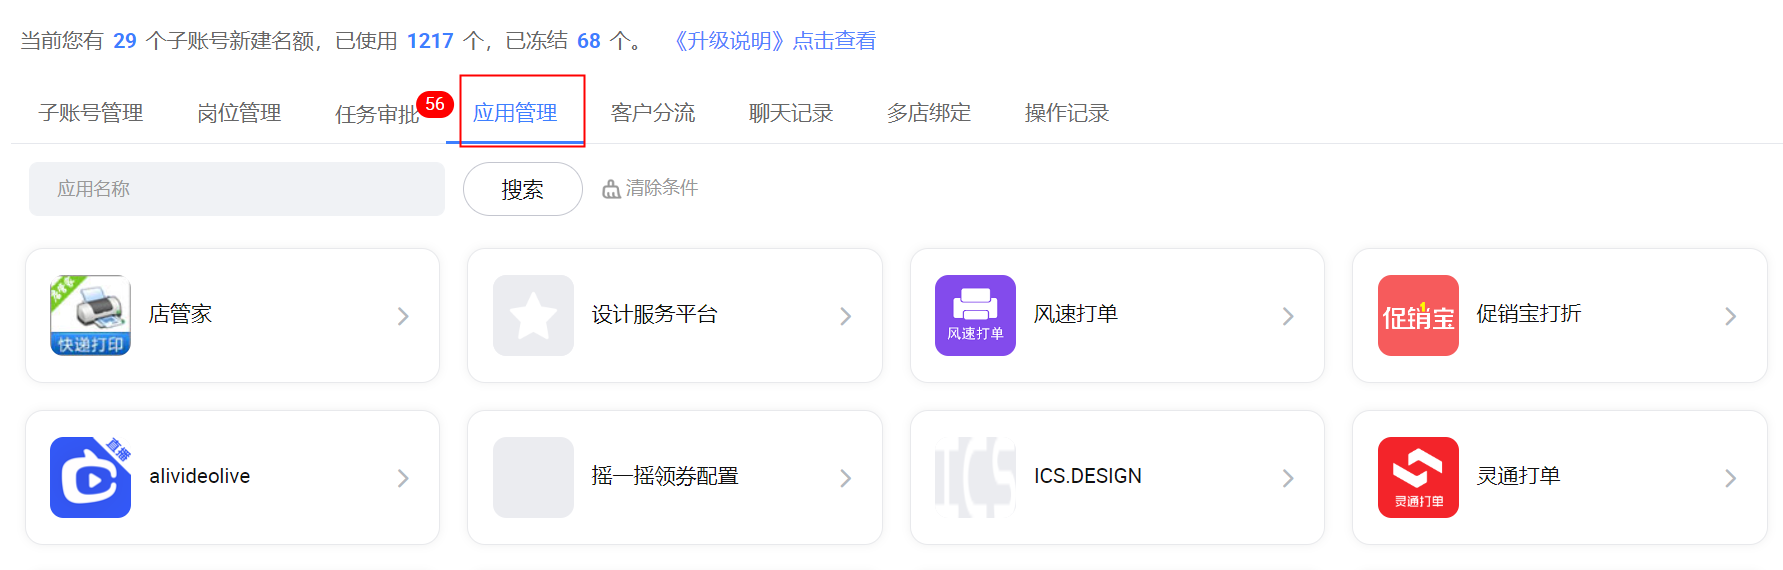This screenshot has height=570, width=1783.
Task: Switch to the 多店绑定 tab
Action: (929, 113)
